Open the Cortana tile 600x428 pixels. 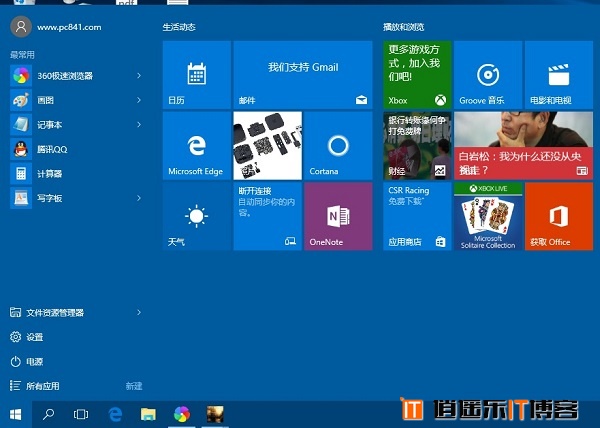[338, 146]
